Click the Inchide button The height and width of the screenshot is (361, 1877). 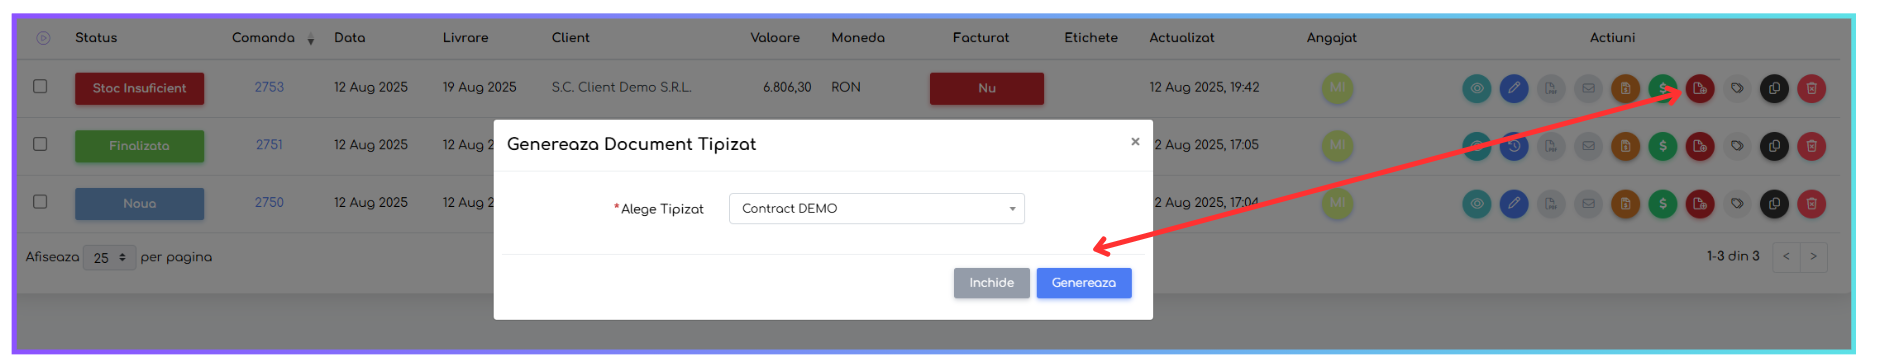point(991,283)
